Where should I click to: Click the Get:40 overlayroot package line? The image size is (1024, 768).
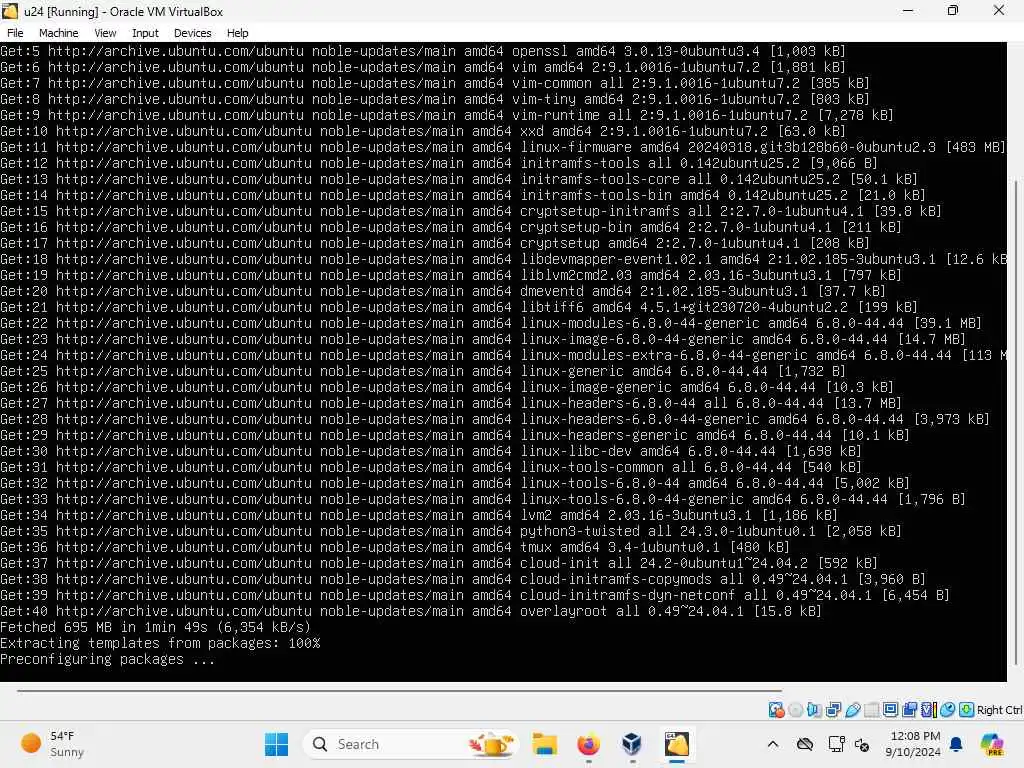[x=411, y=611]
